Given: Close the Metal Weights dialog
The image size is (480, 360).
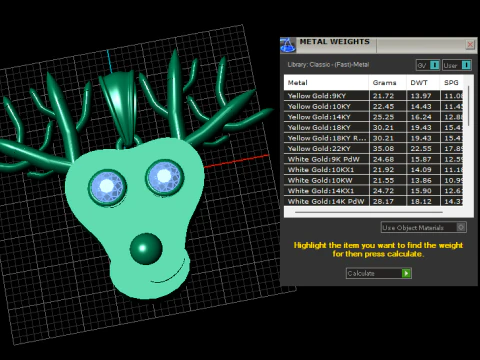Looking at the screenshot, I should [x=470, y=44].
